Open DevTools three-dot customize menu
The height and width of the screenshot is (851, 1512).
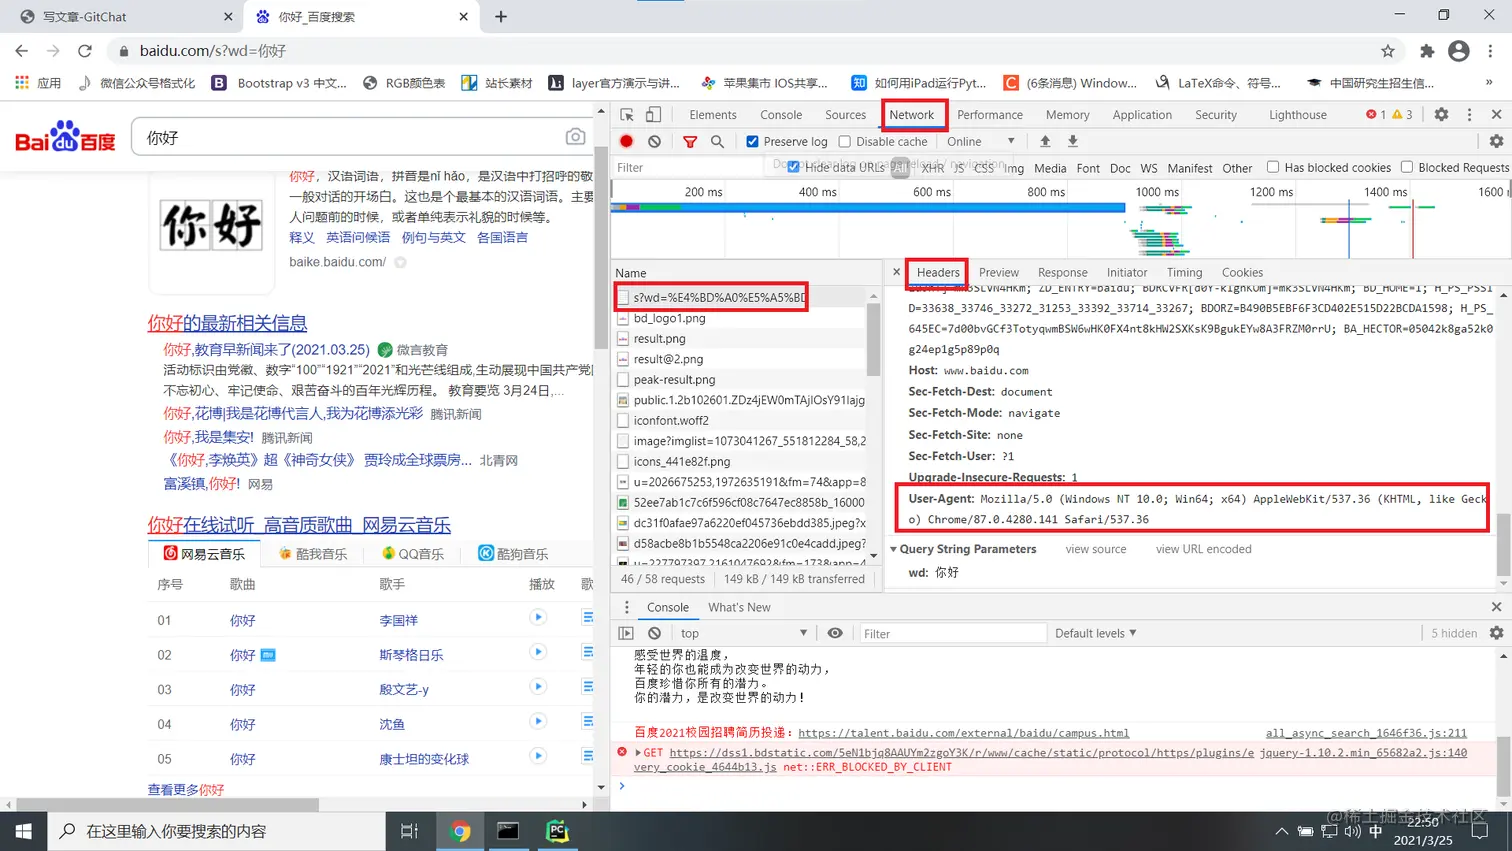pos(1469,115)
